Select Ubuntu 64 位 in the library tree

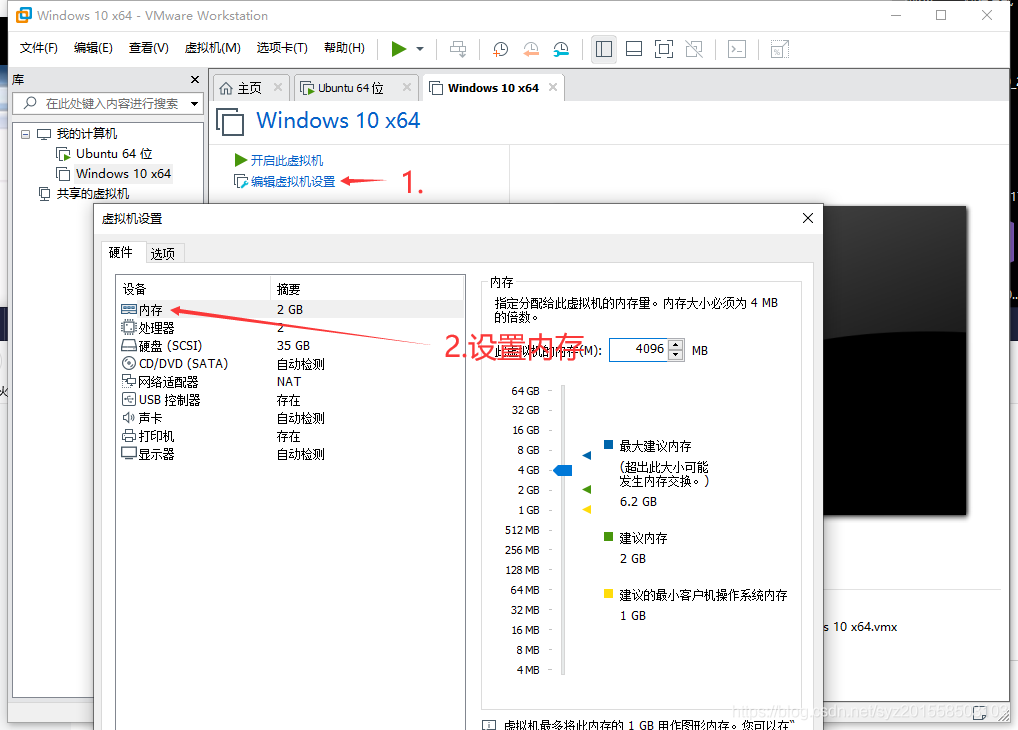click(x=114, y=154)
